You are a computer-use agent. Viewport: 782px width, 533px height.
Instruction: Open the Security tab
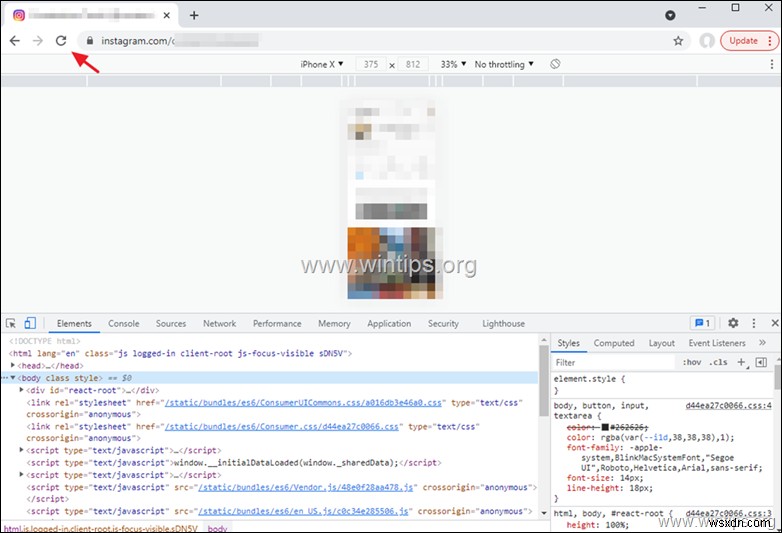443,324
